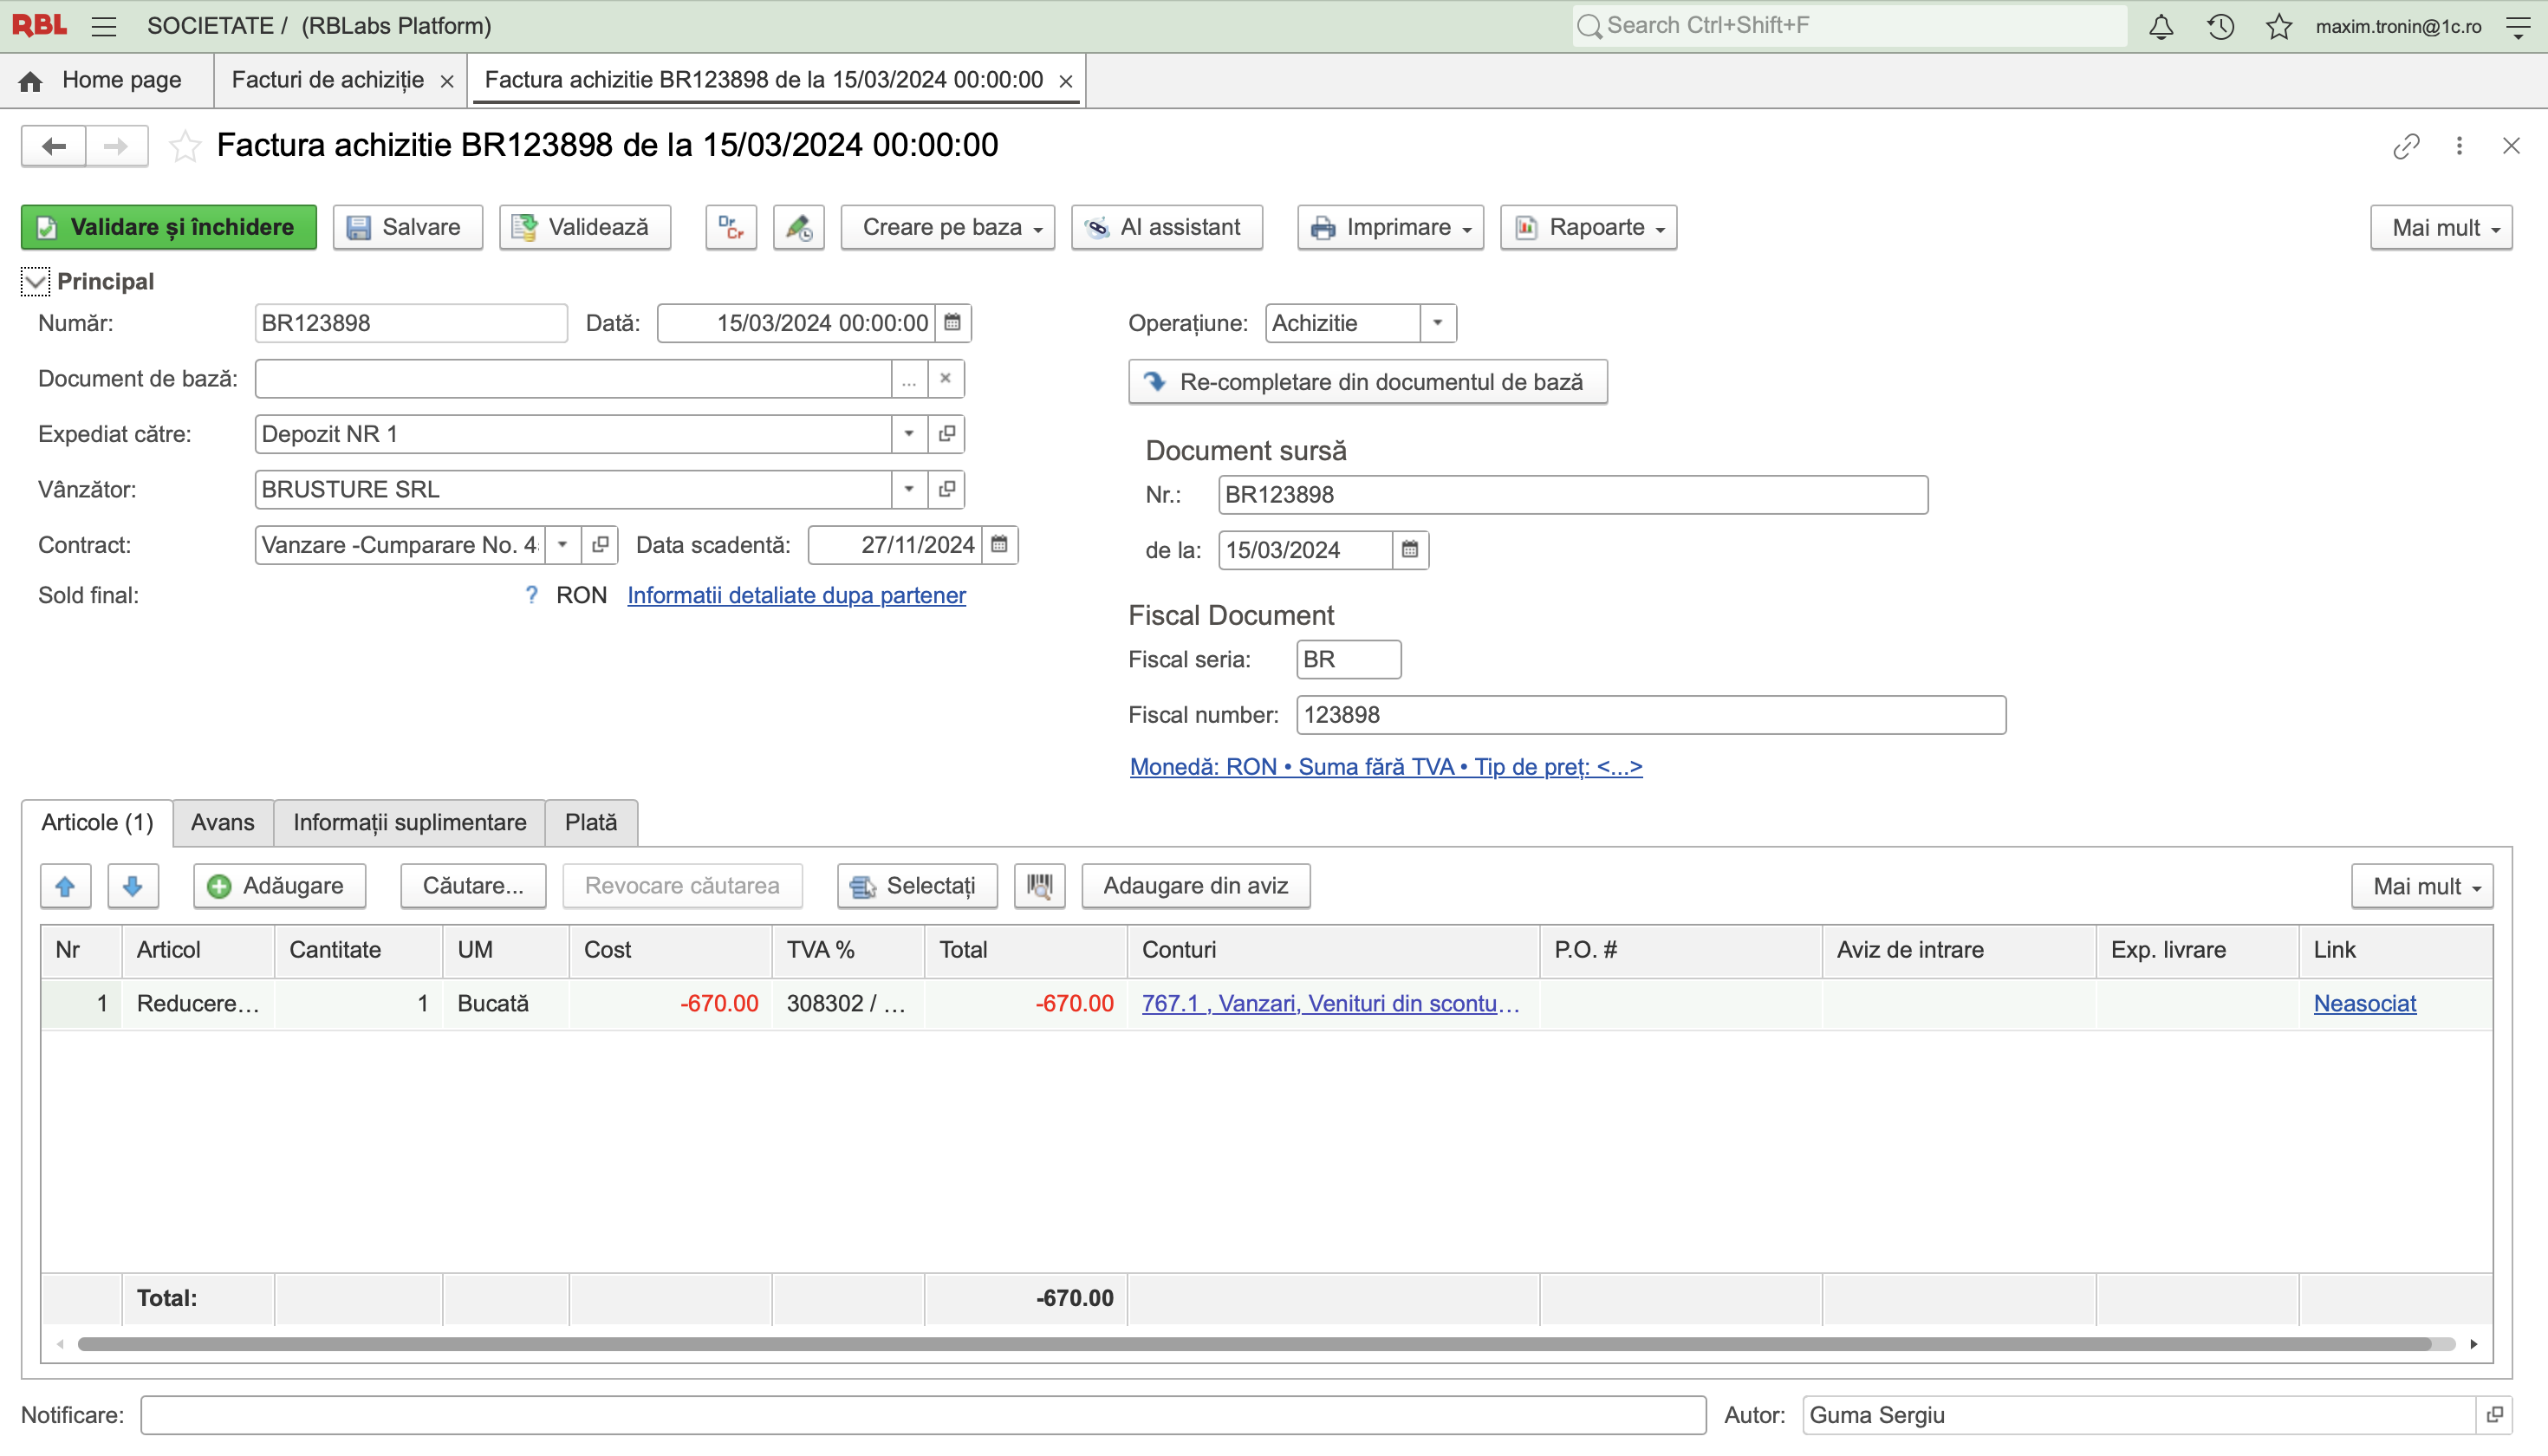Switch to Facturi de achiziție tab

(327, 80)
